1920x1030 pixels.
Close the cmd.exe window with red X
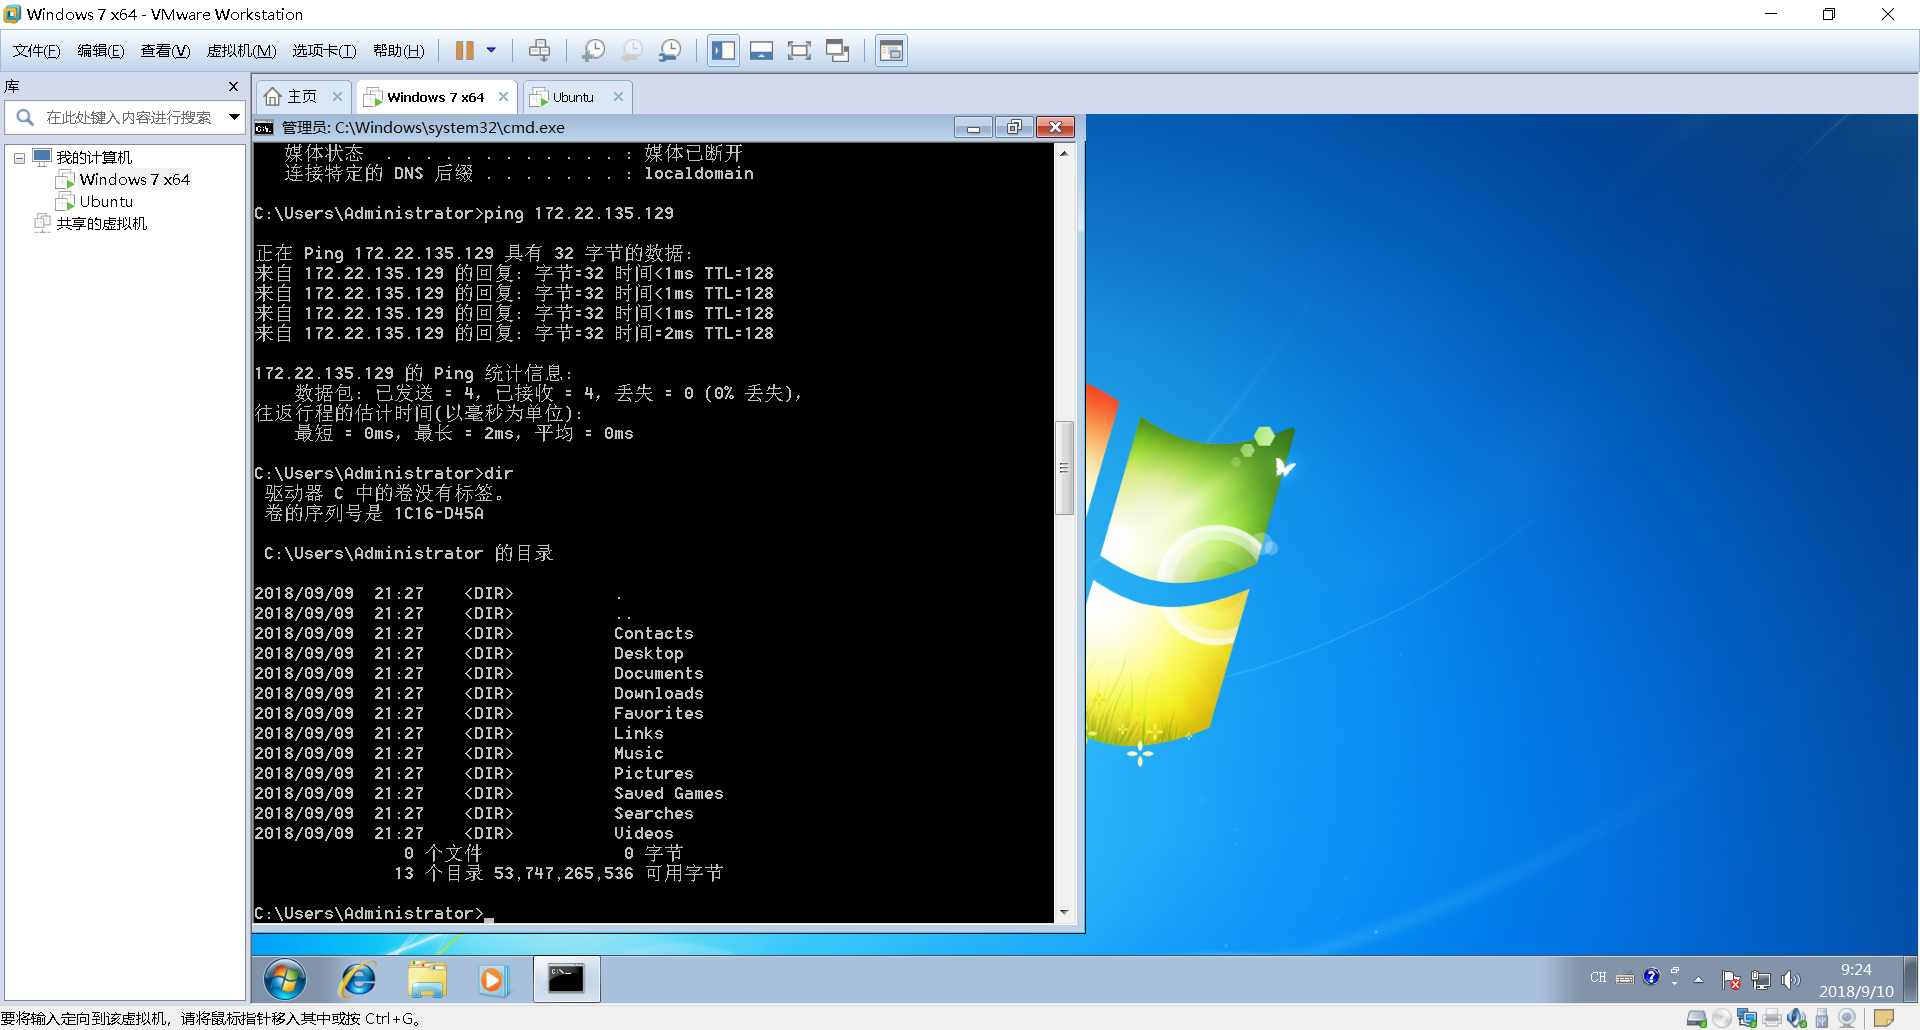(1055, 127)
